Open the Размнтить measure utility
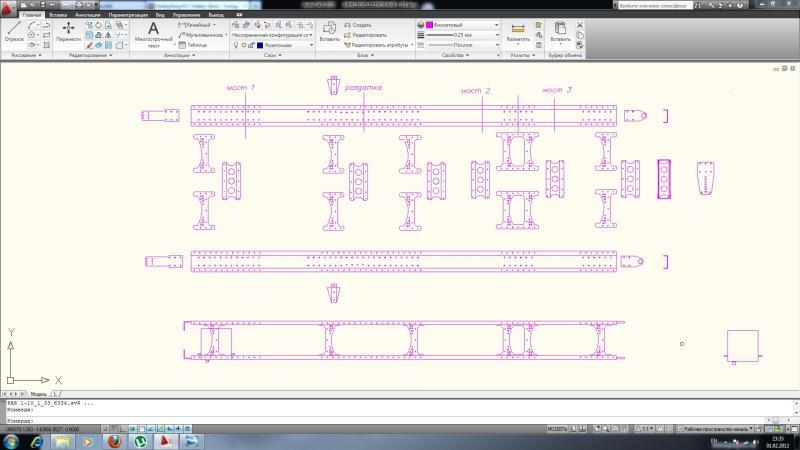 (518, 33)
